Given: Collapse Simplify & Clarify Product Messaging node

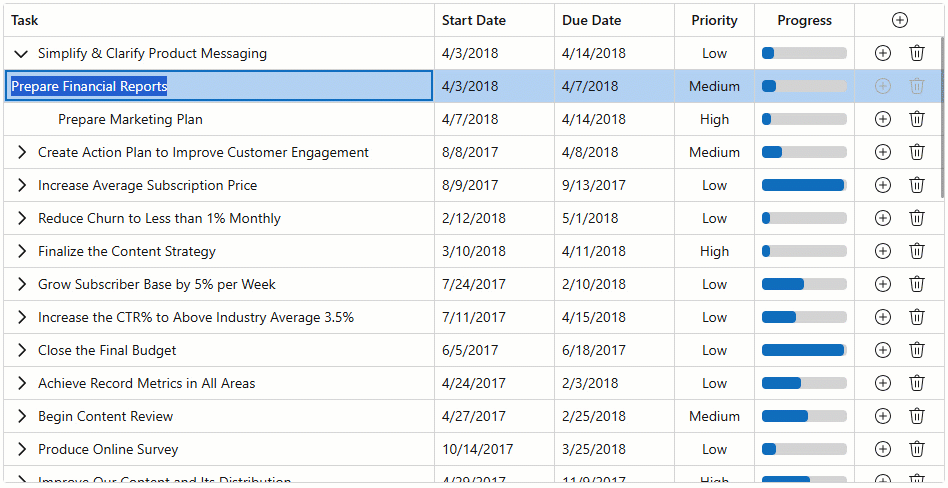Looking at the screenshot, I should point(21,54).
